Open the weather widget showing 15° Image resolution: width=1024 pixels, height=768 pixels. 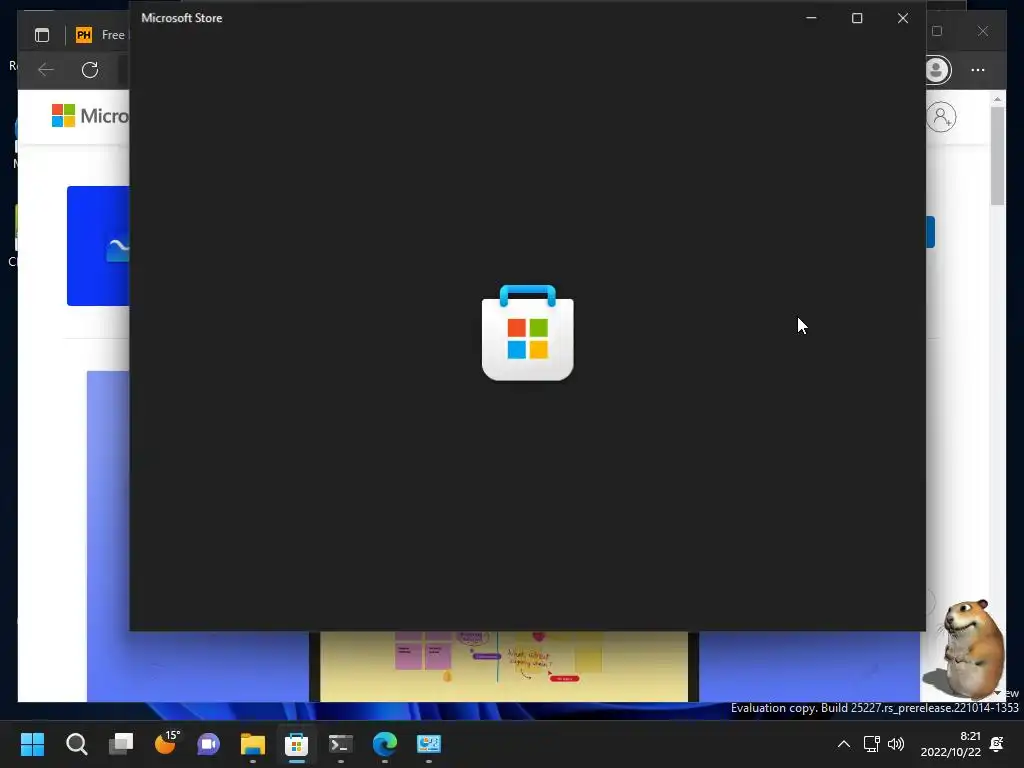click(x=166, y=744)
